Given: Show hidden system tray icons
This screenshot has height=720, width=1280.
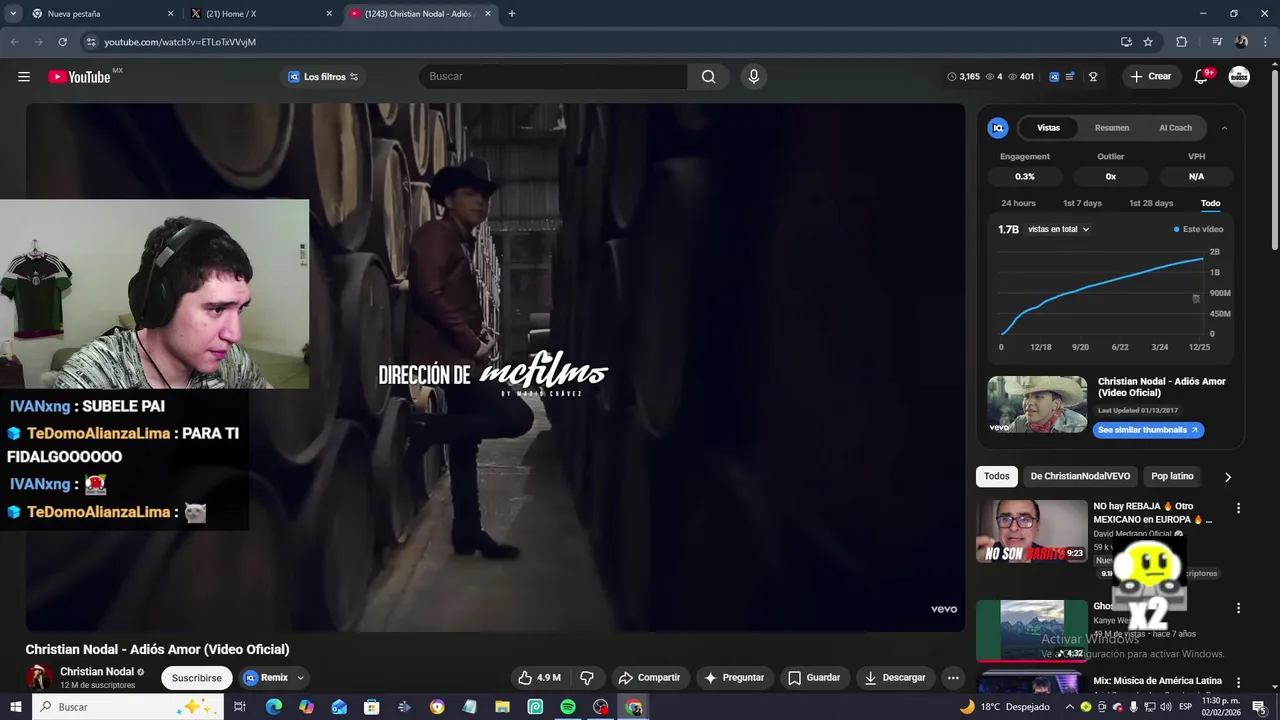Looking at the screenshot, I should pyautogui.click(x=1070, y=707).
